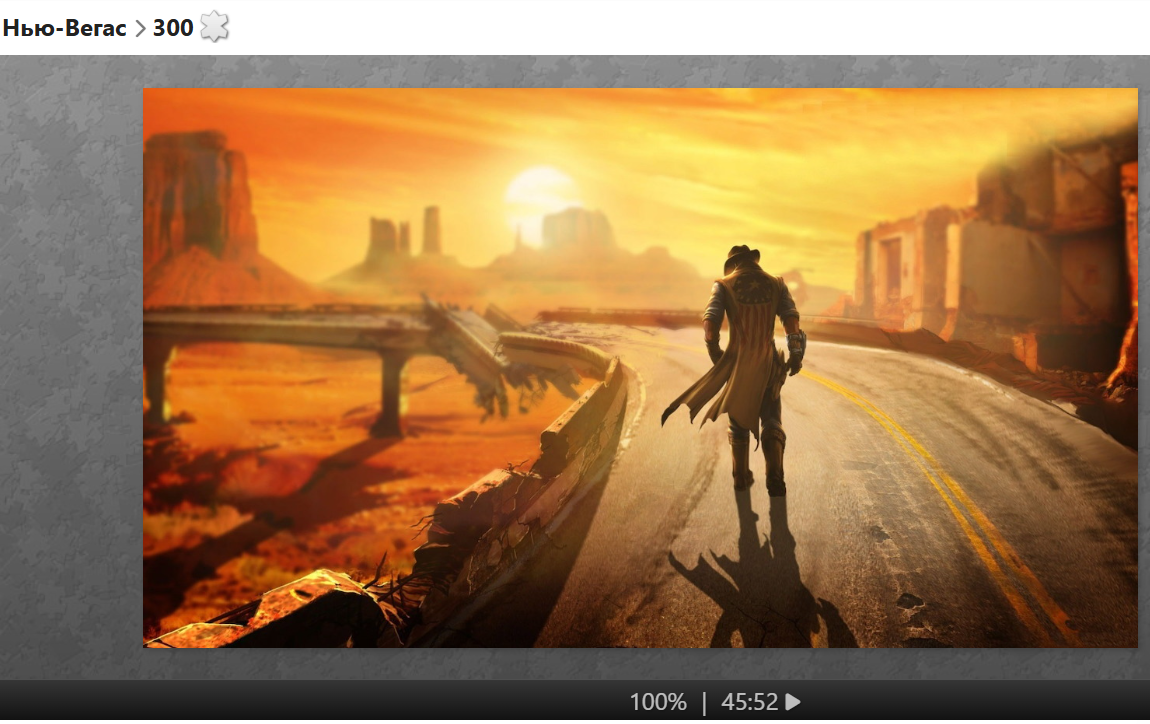Click the completed New Vegas puzzle image

[640, 368]
